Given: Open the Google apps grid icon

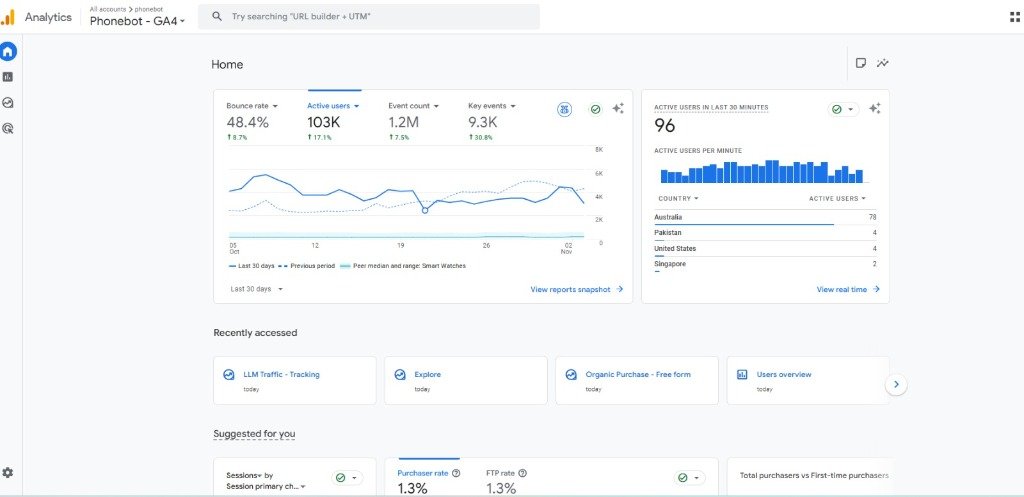Looking at the screenshot, I should tap(1015, 17).
